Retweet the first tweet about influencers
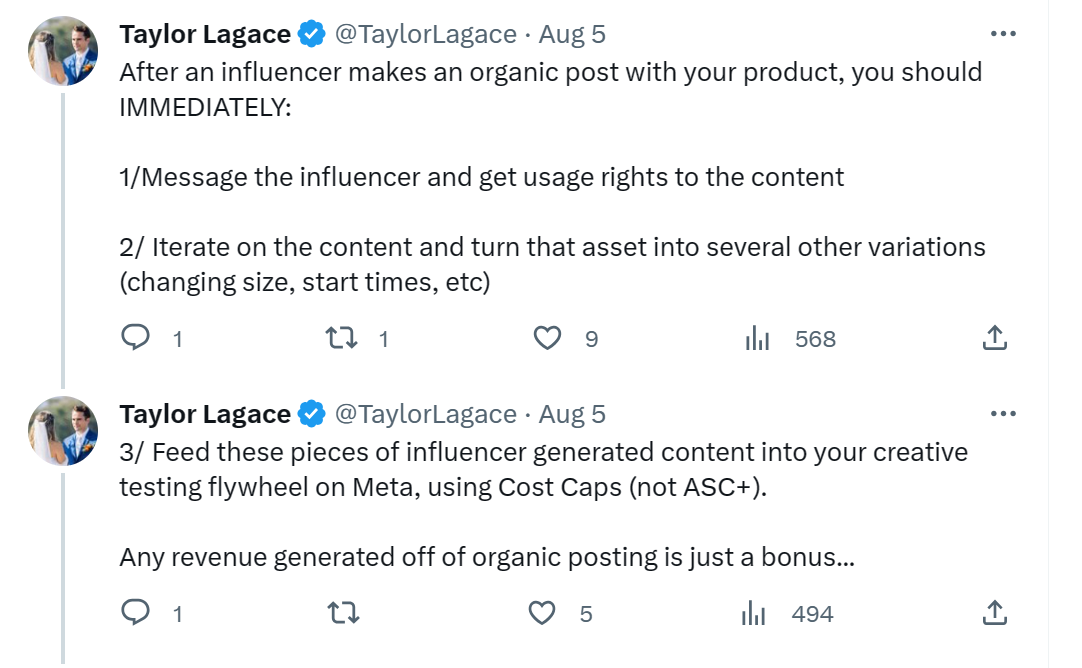Image resolution: width=1082 pixels, height=668 pixels. click(344, 339)
